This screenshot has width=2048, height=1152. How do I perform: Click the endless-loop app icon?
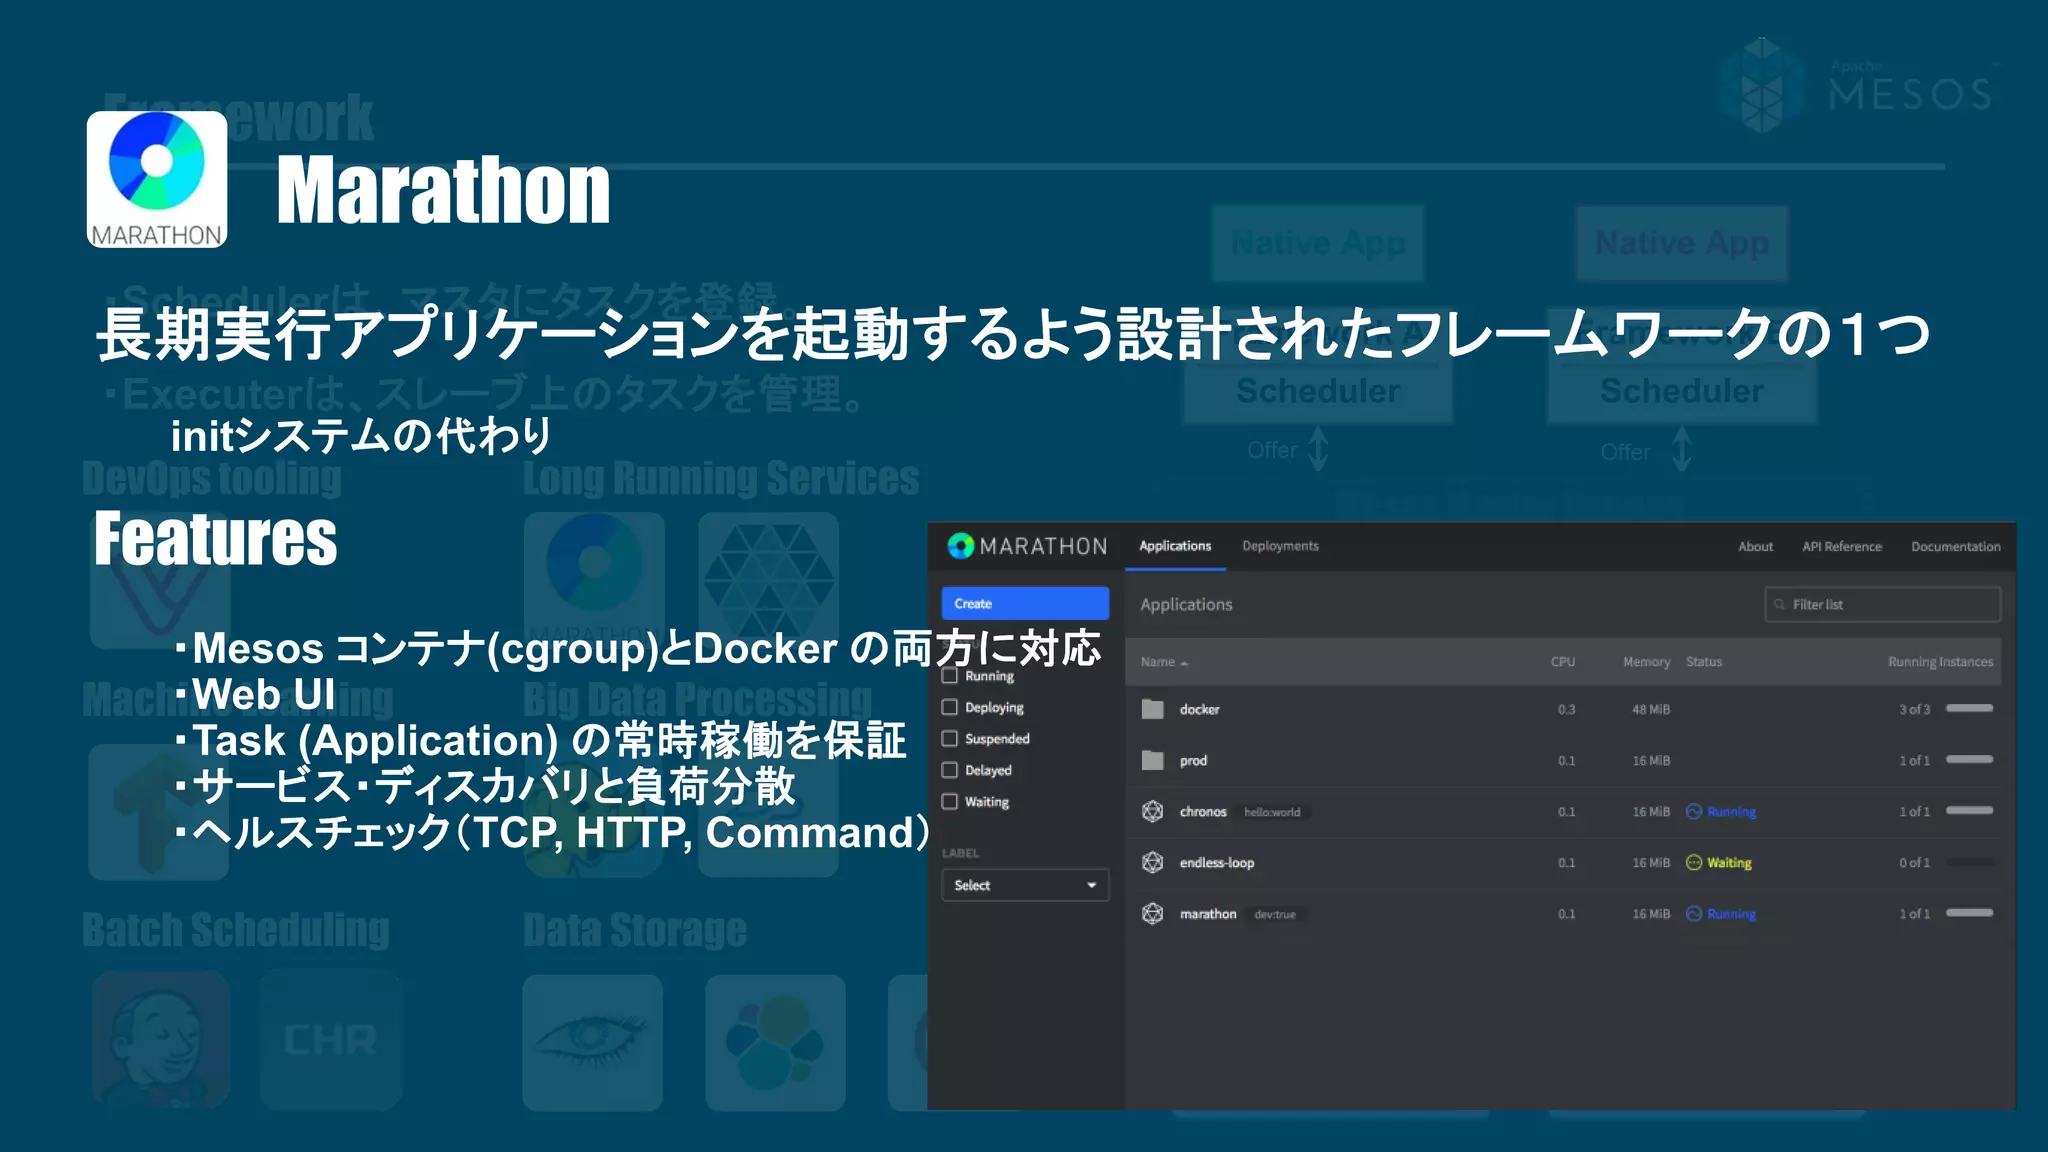pyautogui.click(x=1153, y=862)
